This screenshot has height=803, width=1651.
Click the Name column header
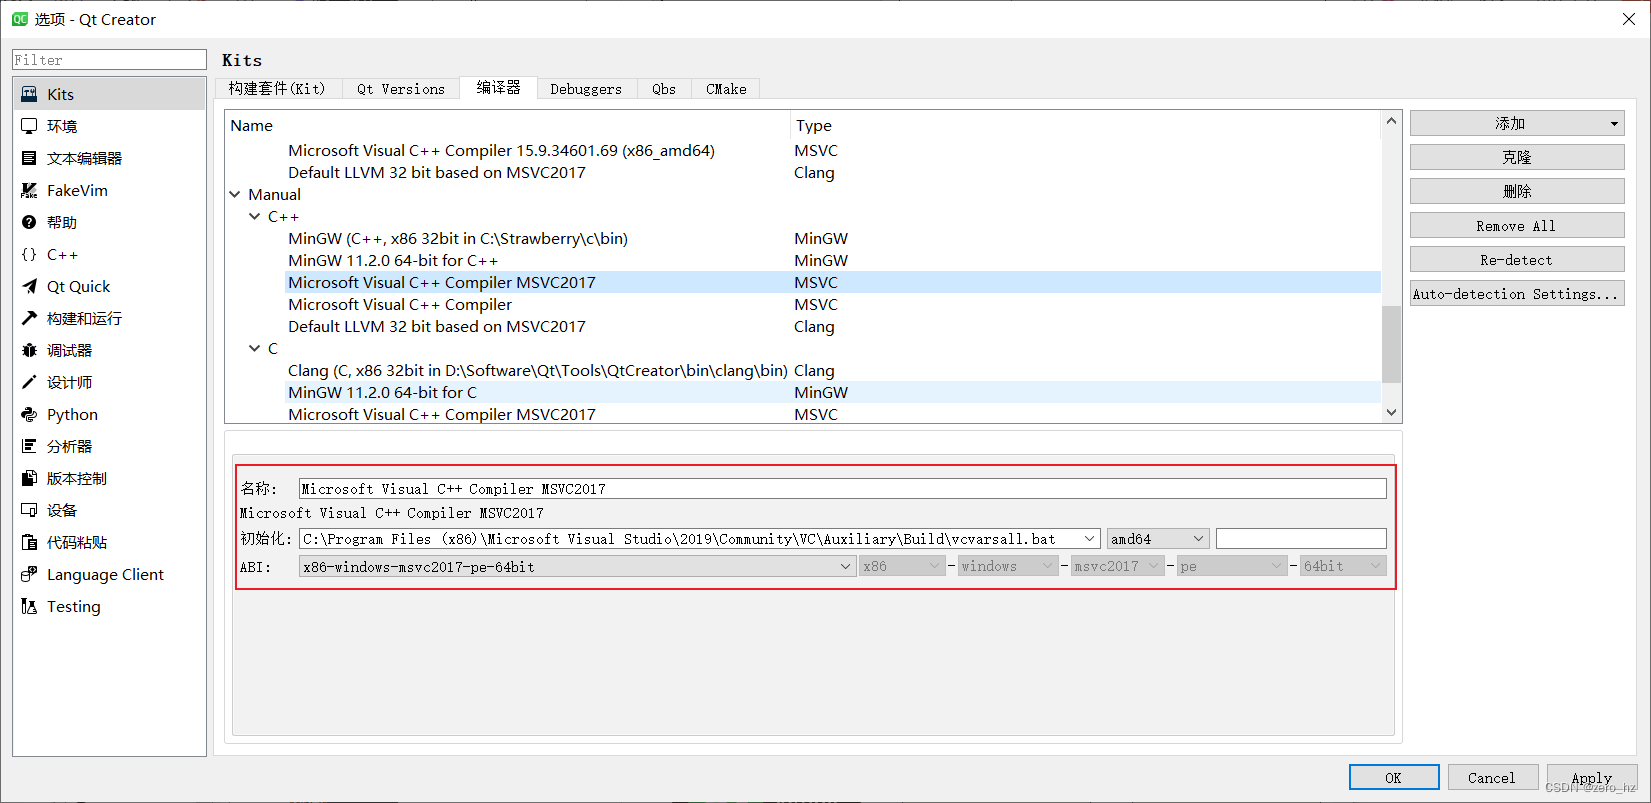508,126
